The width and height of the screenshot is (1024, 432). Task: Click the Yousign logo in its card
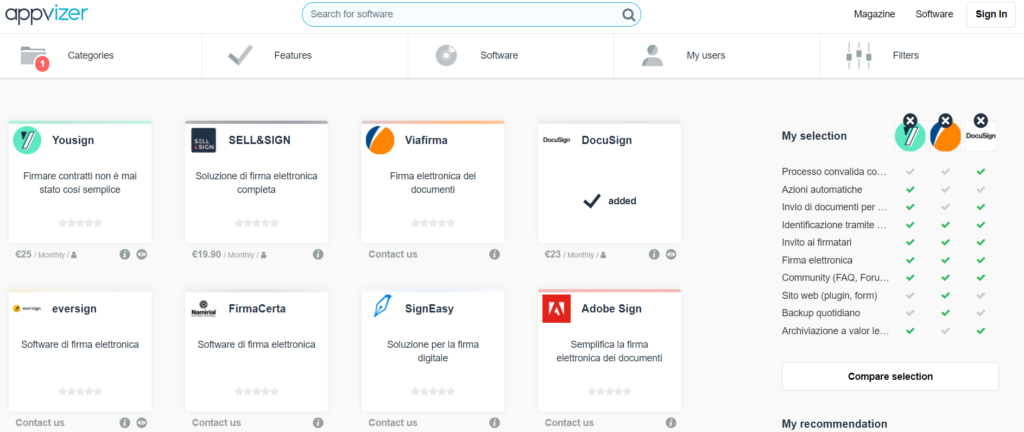(27, 140)
